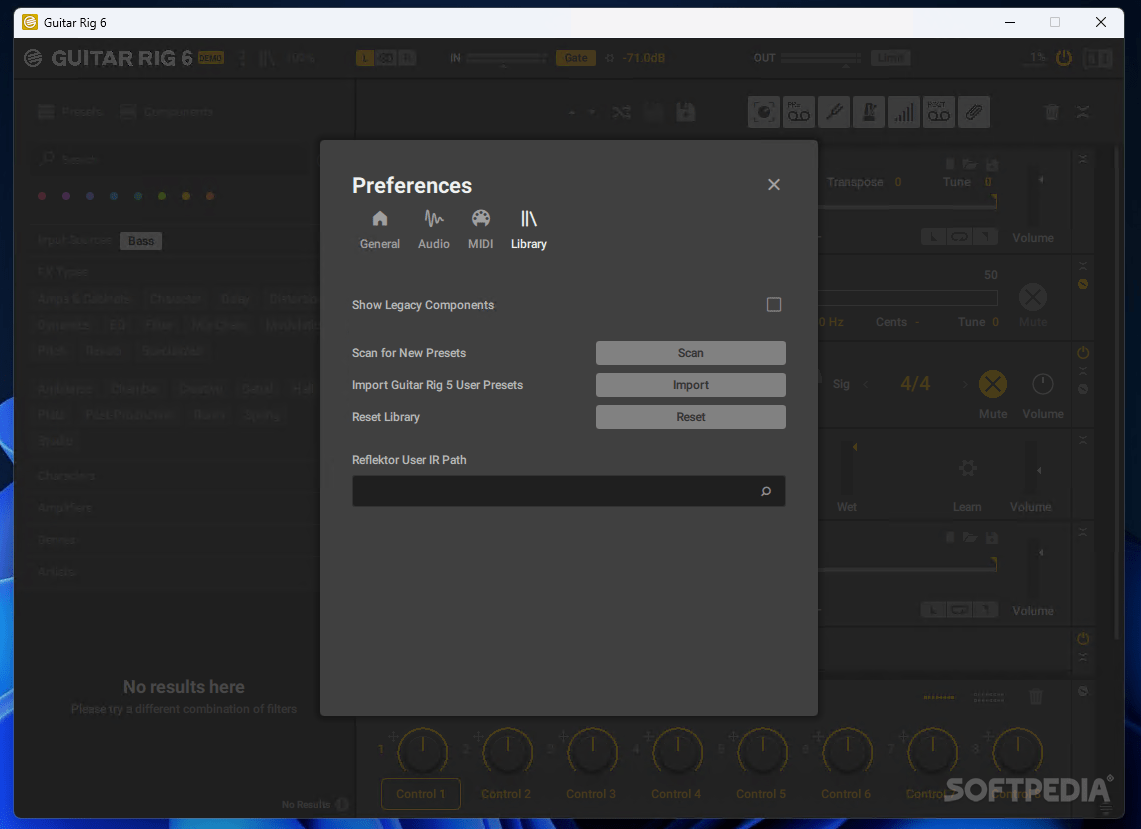Close the Preferences dialog
This screenshot has height=829, width=1141.
point(774,185)
